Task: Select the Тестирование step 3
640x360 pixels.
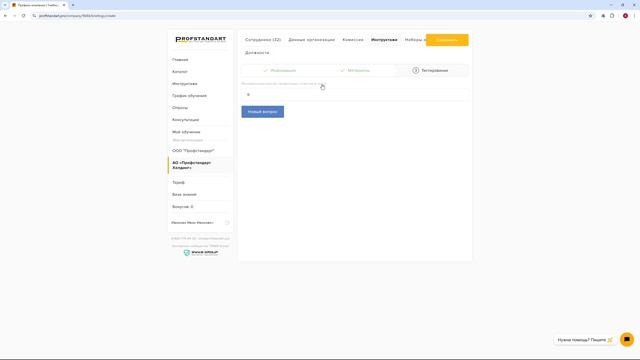Action: tap(430, 71)
